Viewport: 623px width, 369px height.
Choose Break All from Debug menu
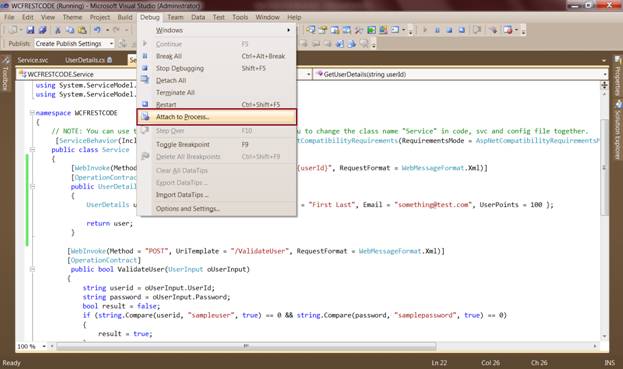[217, 56]
